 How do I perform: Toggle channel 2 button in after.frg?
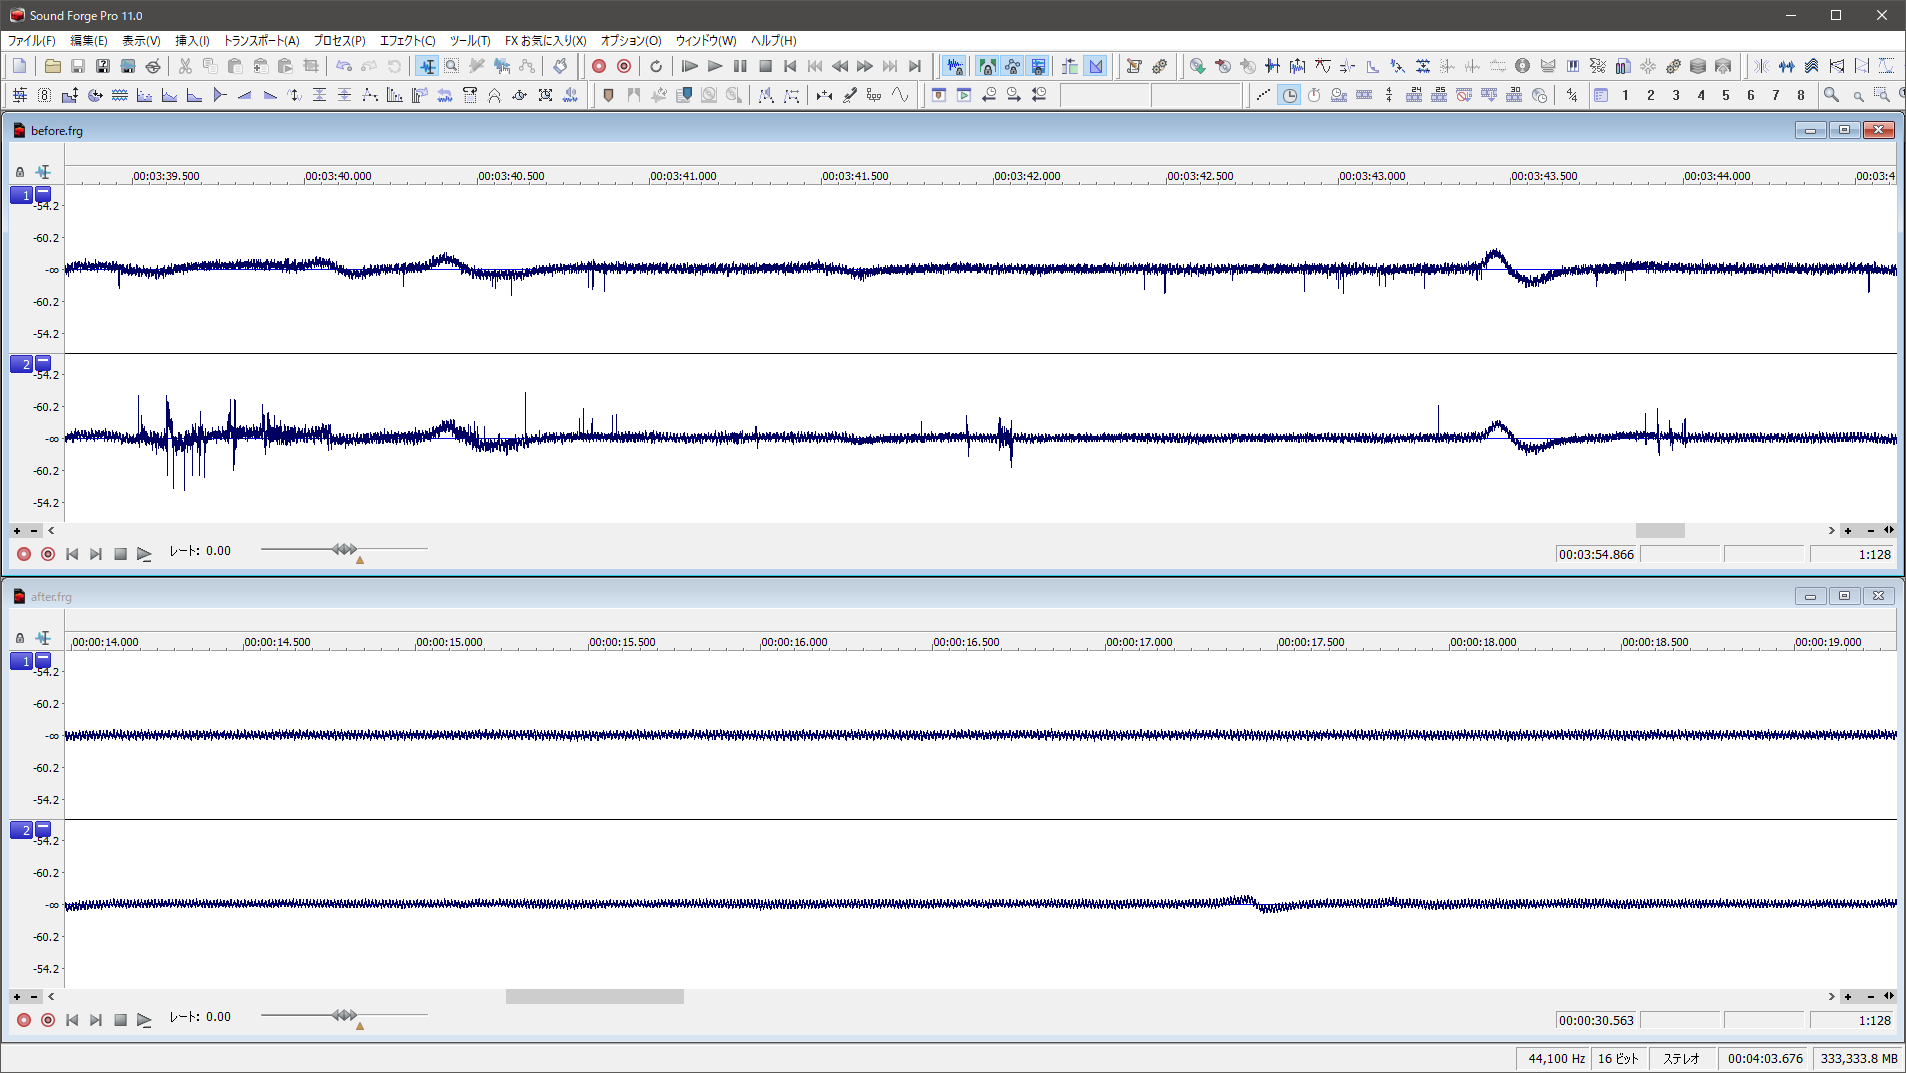pyautogui.click(x=21, y=830)
